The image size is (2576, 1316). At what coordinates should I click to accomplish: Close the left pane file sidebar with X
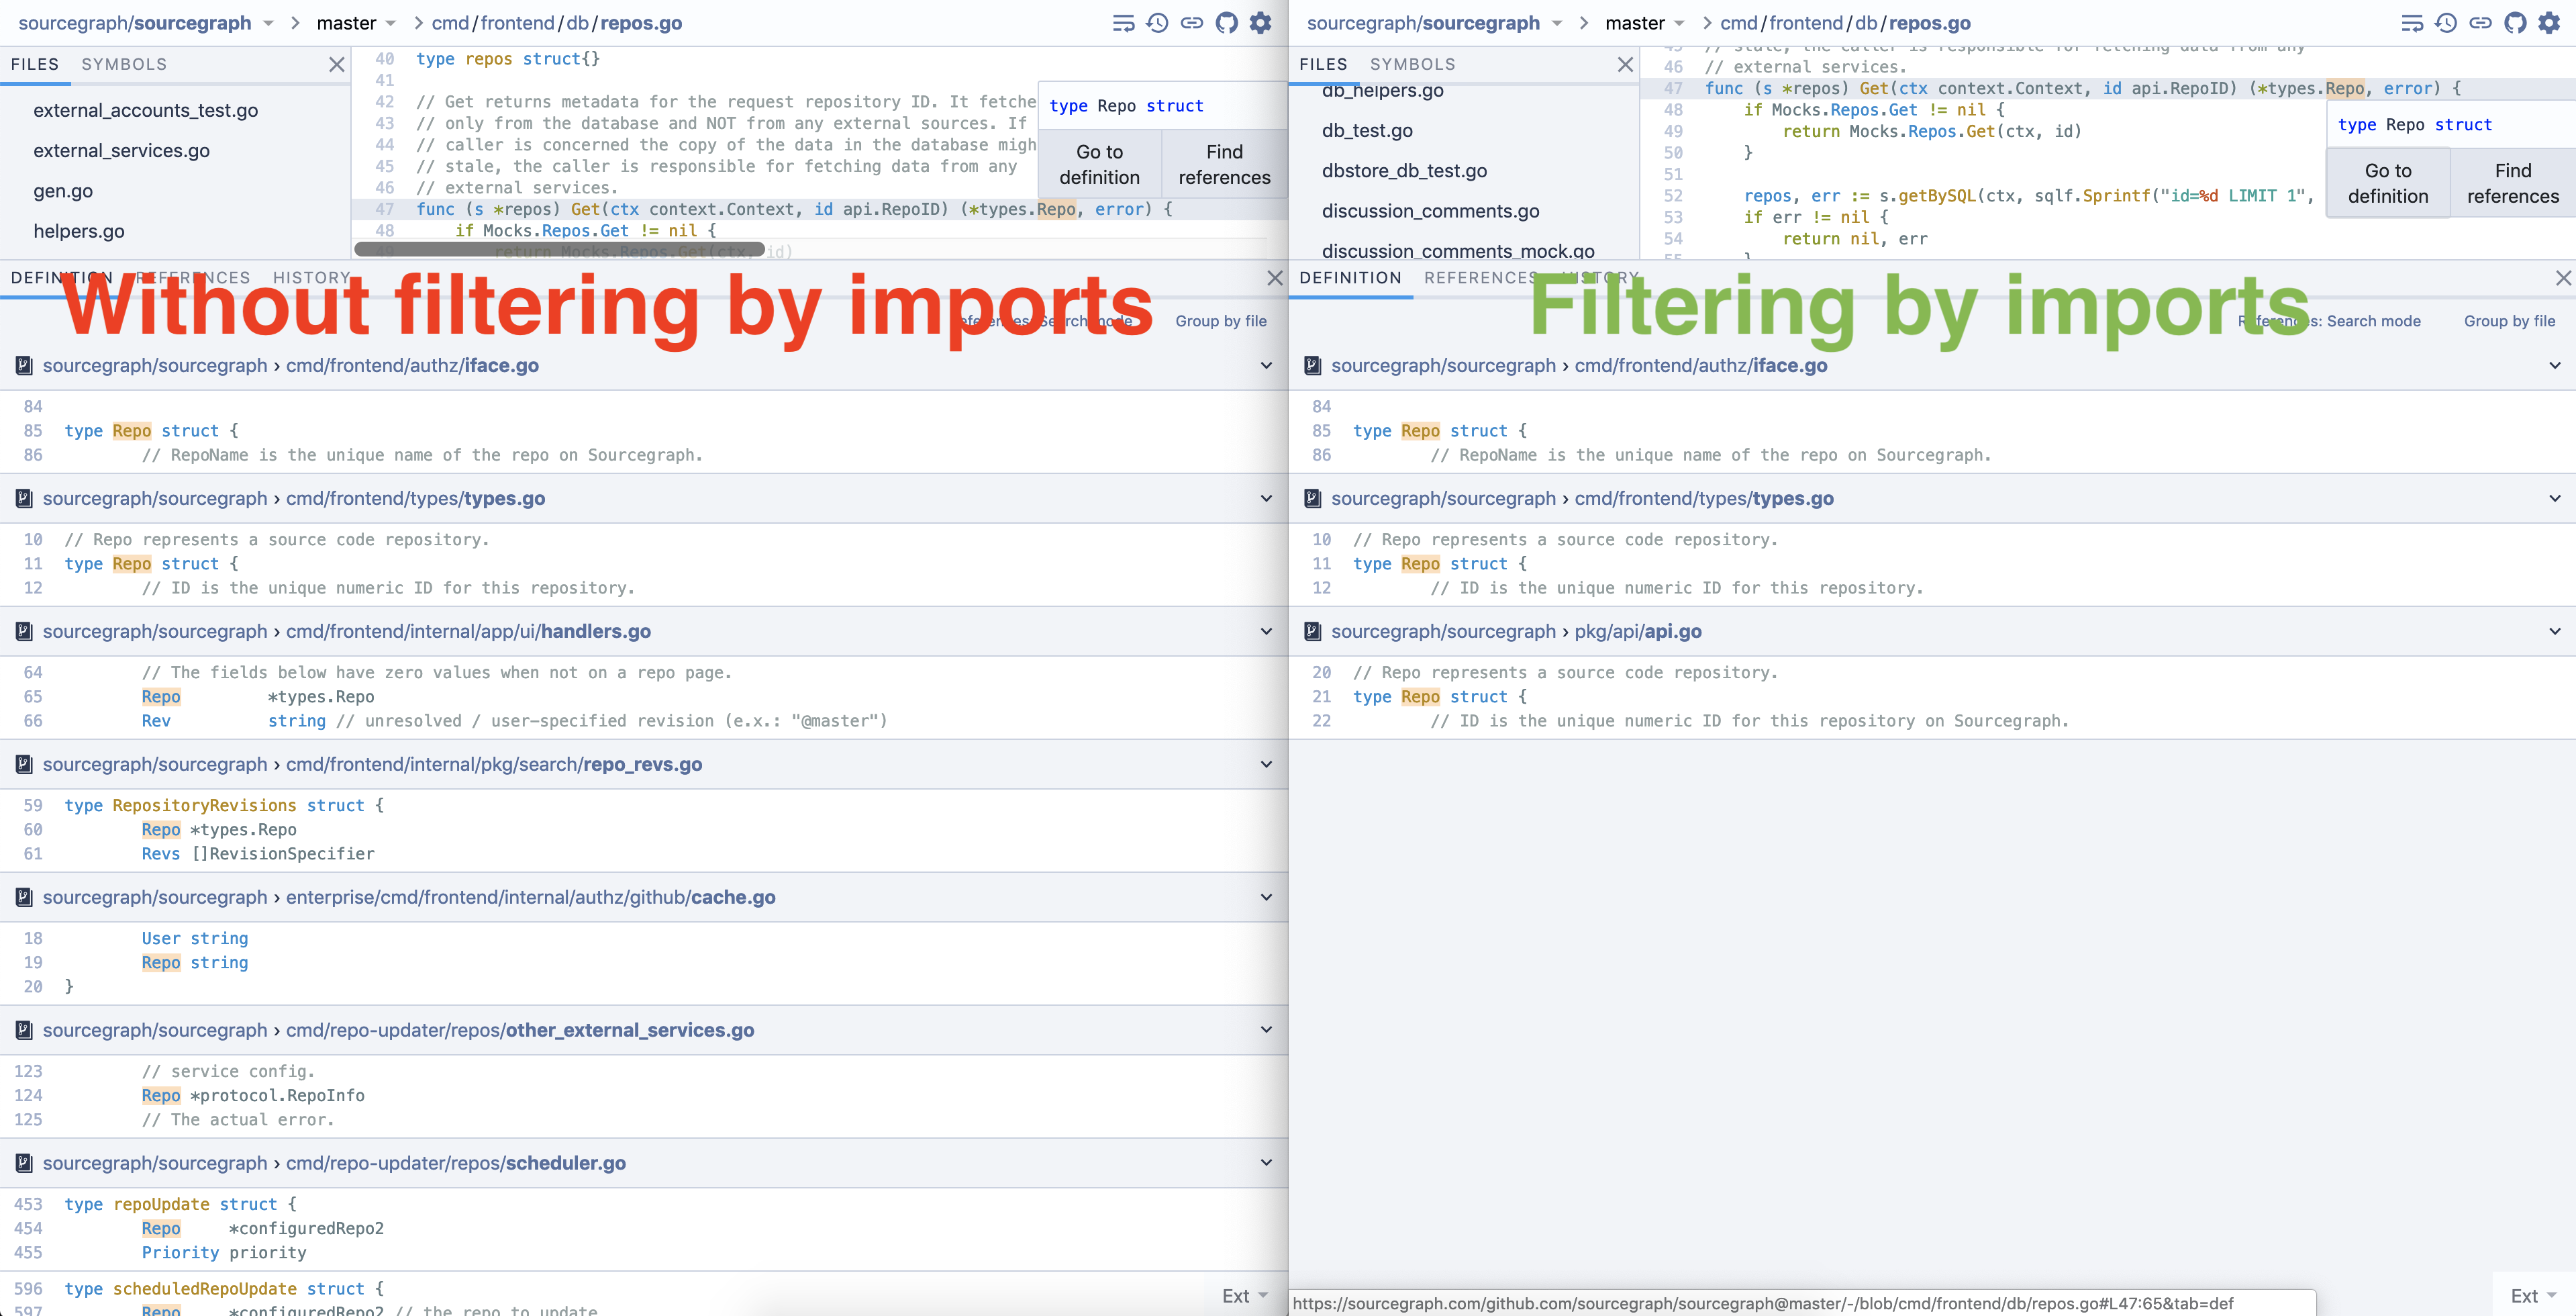click(337, 64)
